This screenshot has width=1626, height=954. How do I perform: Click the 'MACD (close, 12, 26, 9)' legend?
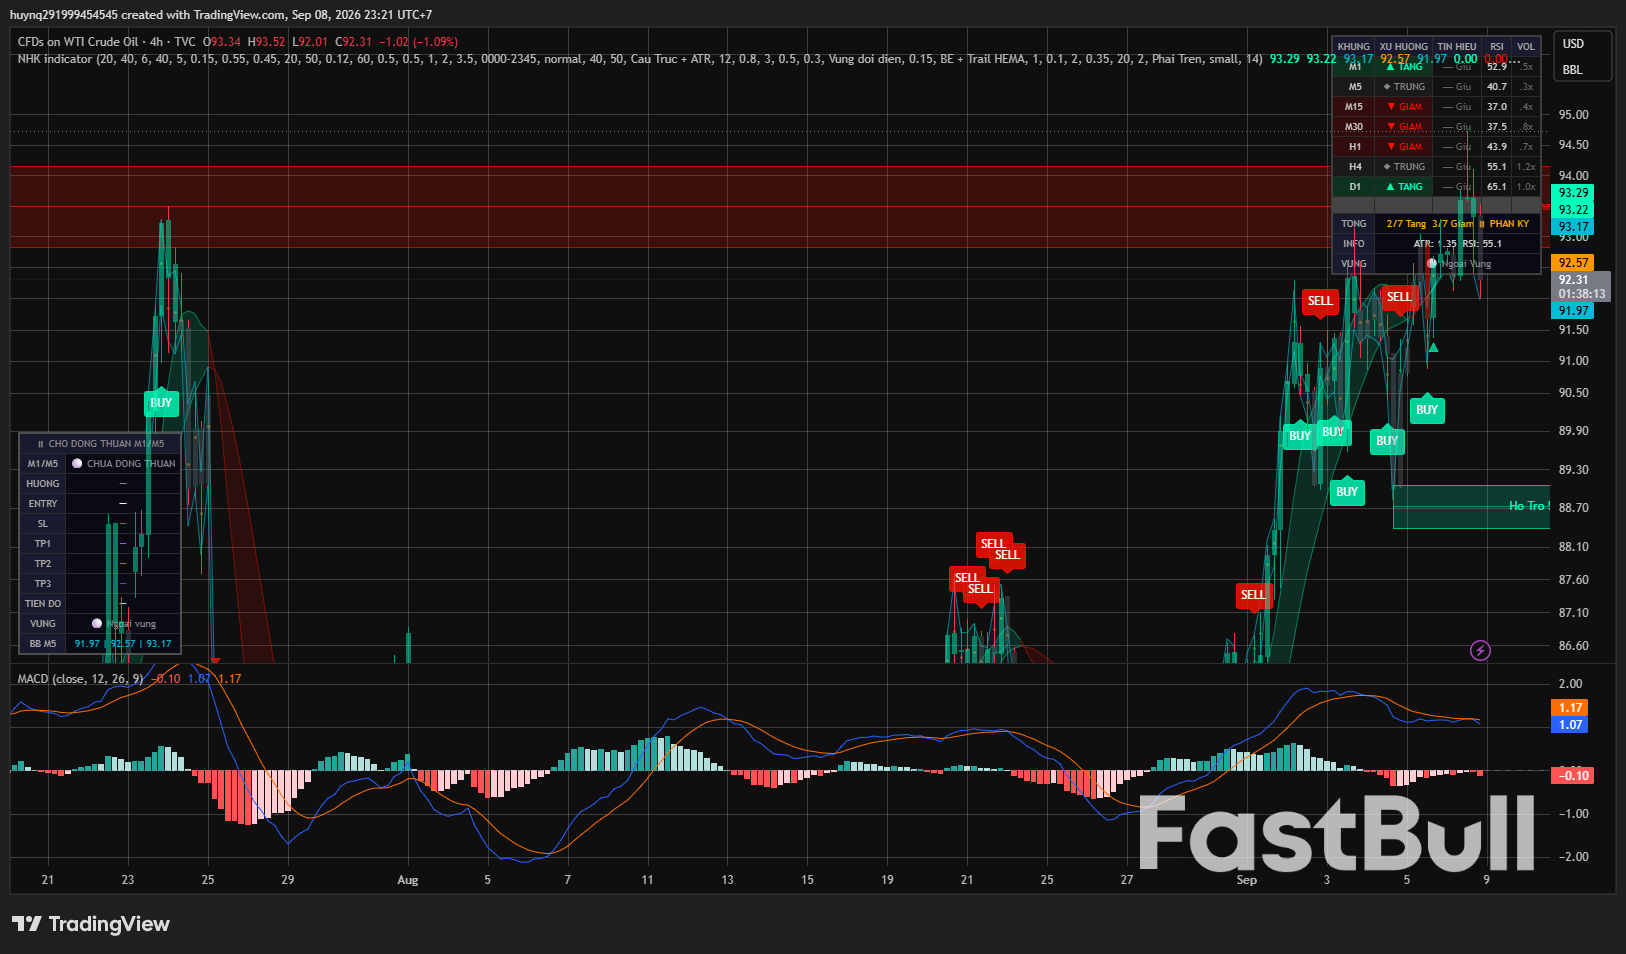point(81,679)
